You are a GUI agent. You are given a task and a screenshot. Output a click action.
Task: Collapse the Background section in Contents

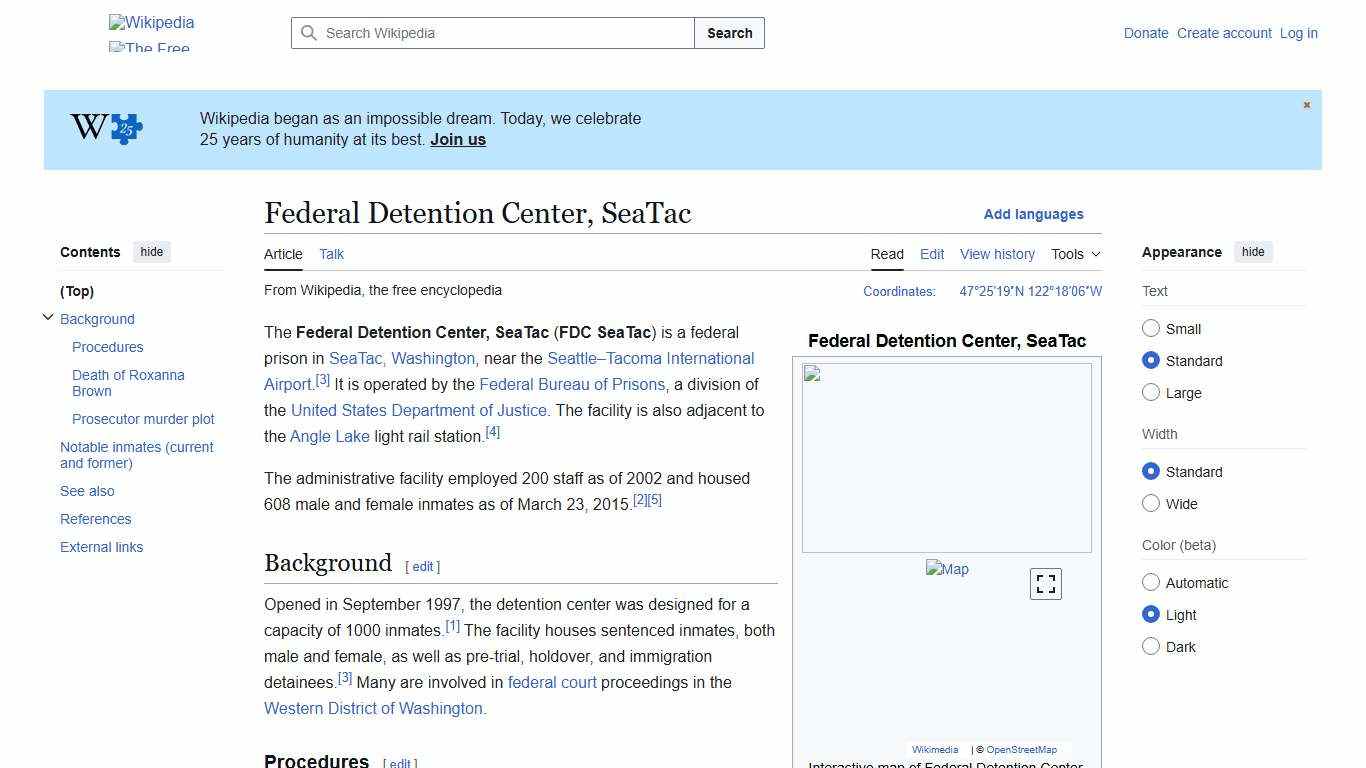click(48, 317)
